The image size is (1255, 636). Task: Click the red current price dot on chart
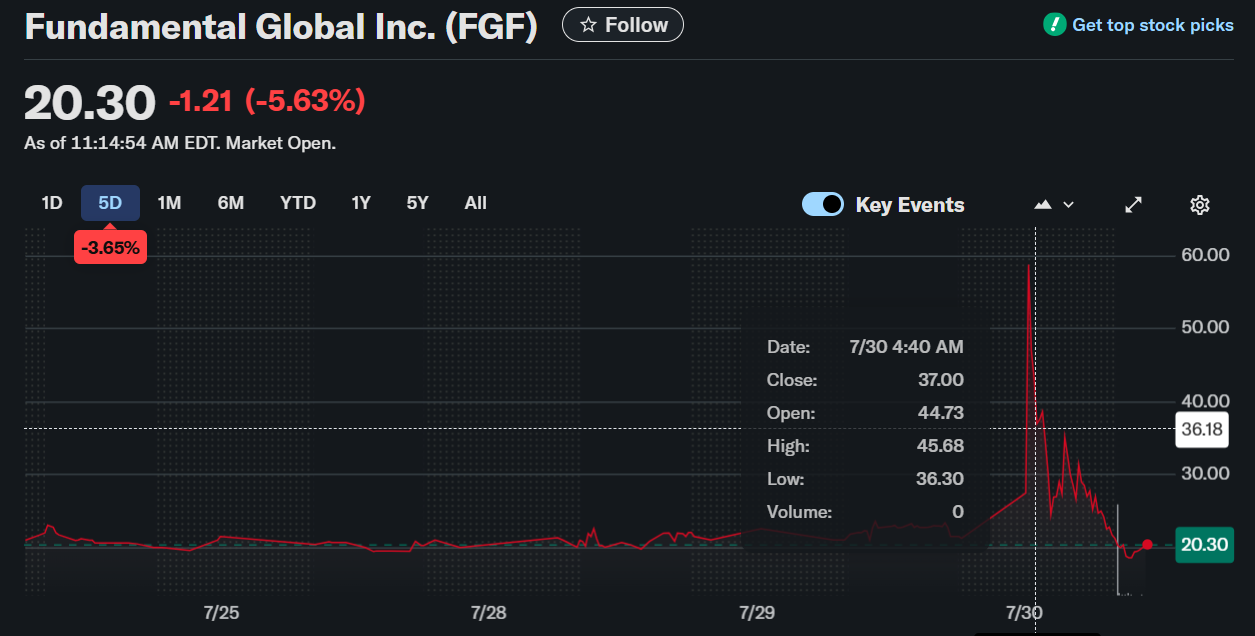click(x=1147, y=545)
